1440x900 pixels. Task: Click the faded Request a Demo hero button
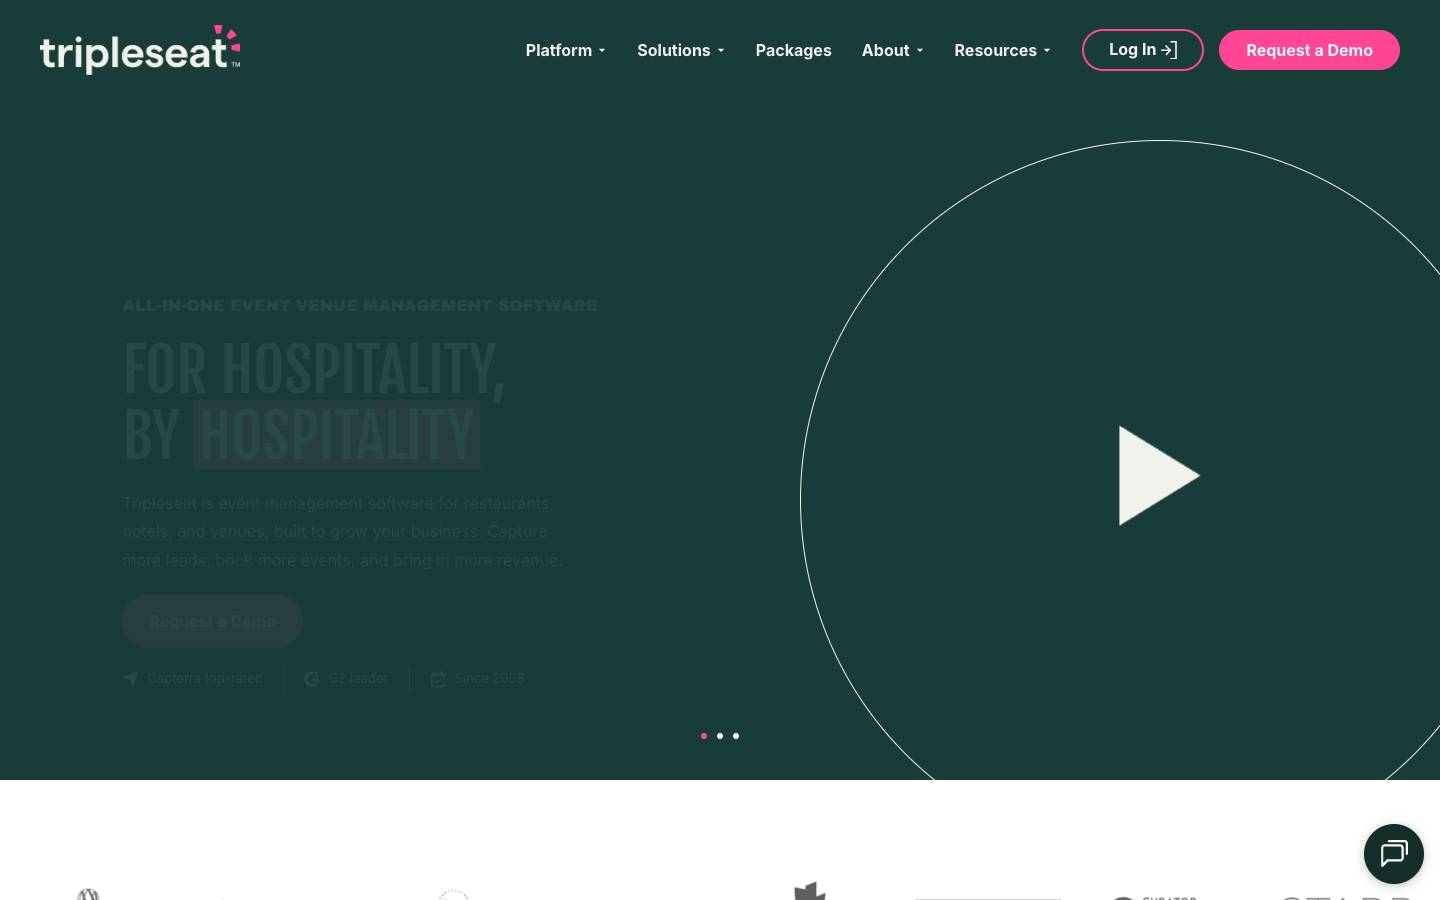(x=212, y=621)
